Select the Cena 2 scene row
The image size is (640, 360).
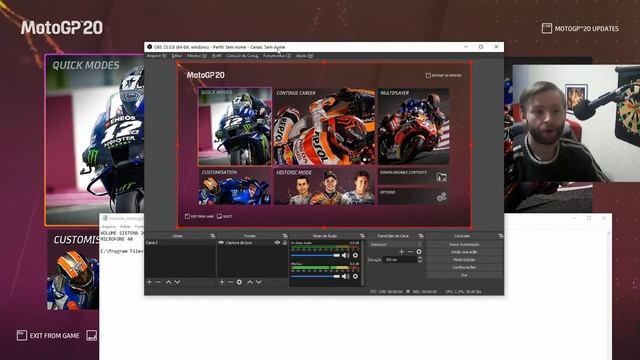pyautogui.click(x=180, y=242)
